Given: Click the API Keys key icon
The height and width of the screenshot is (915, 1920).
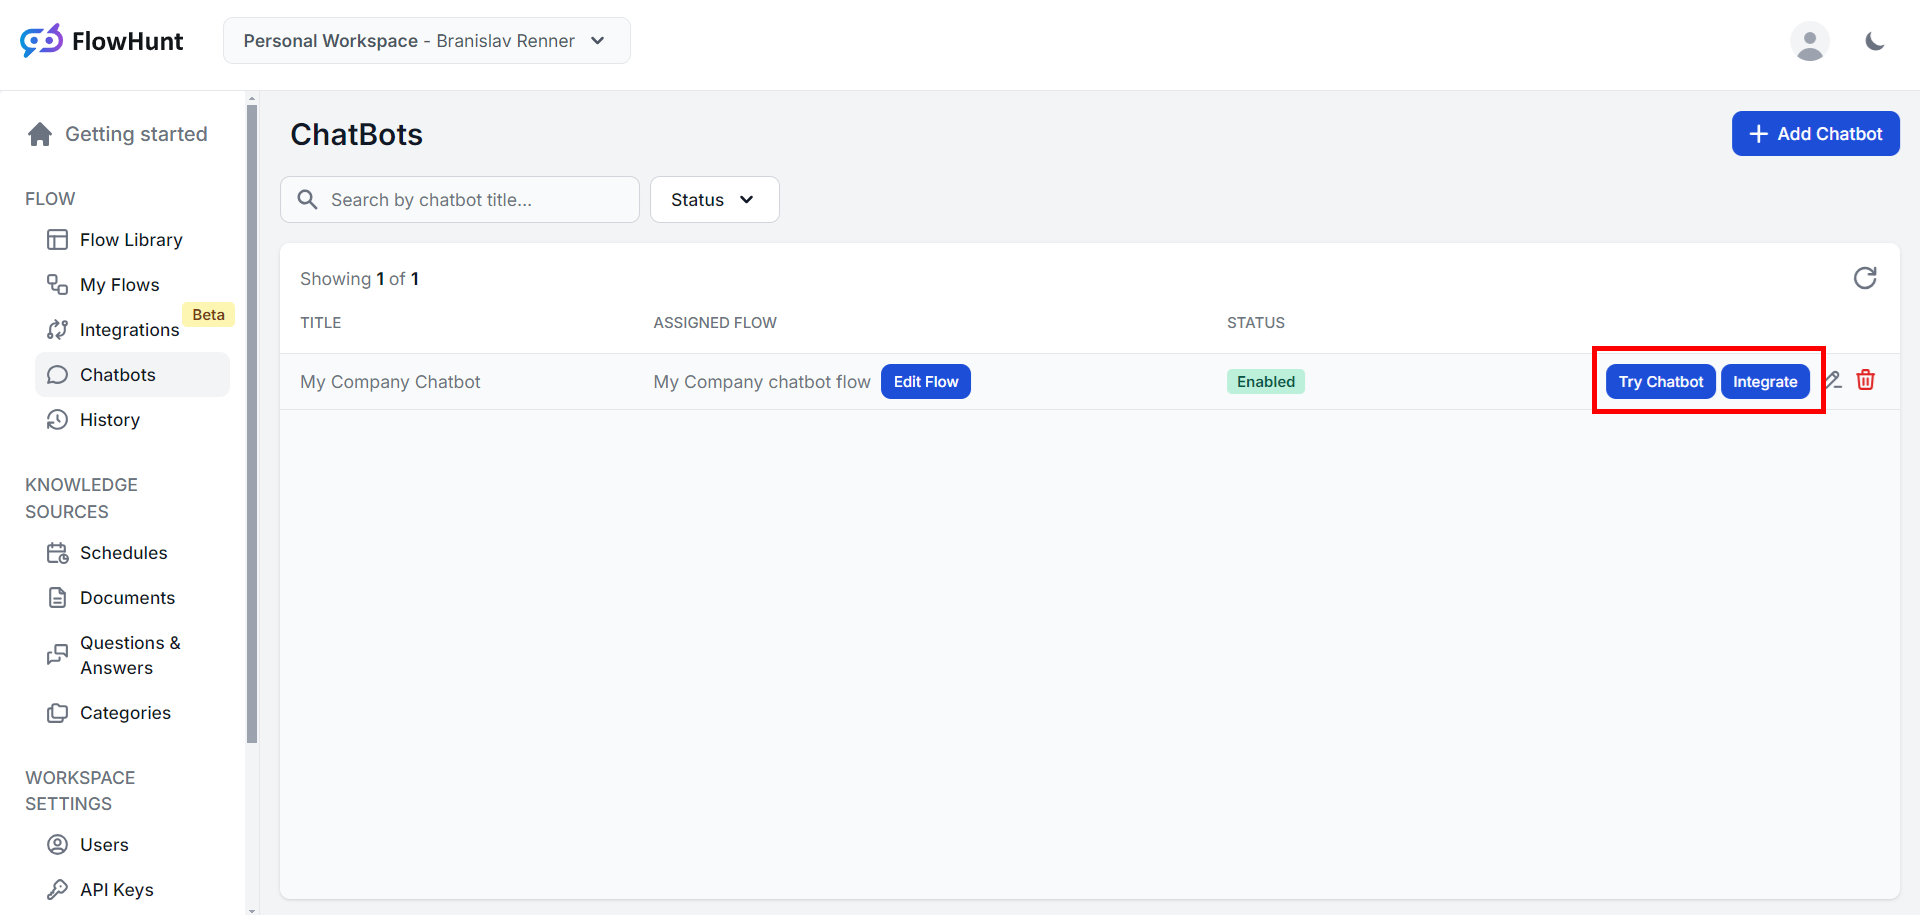Looking at the screenshot, I should [58, 889].
